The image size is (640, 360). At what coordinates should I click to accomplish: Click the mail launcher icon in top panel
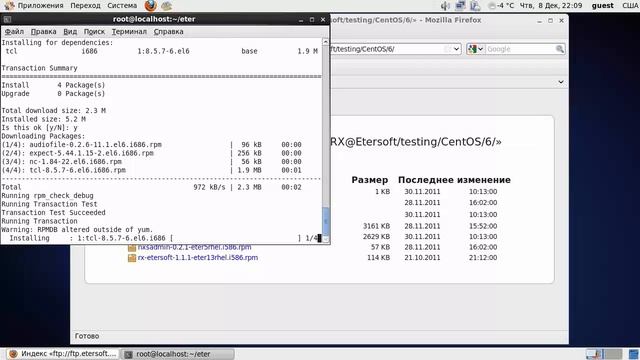point(166,6)
